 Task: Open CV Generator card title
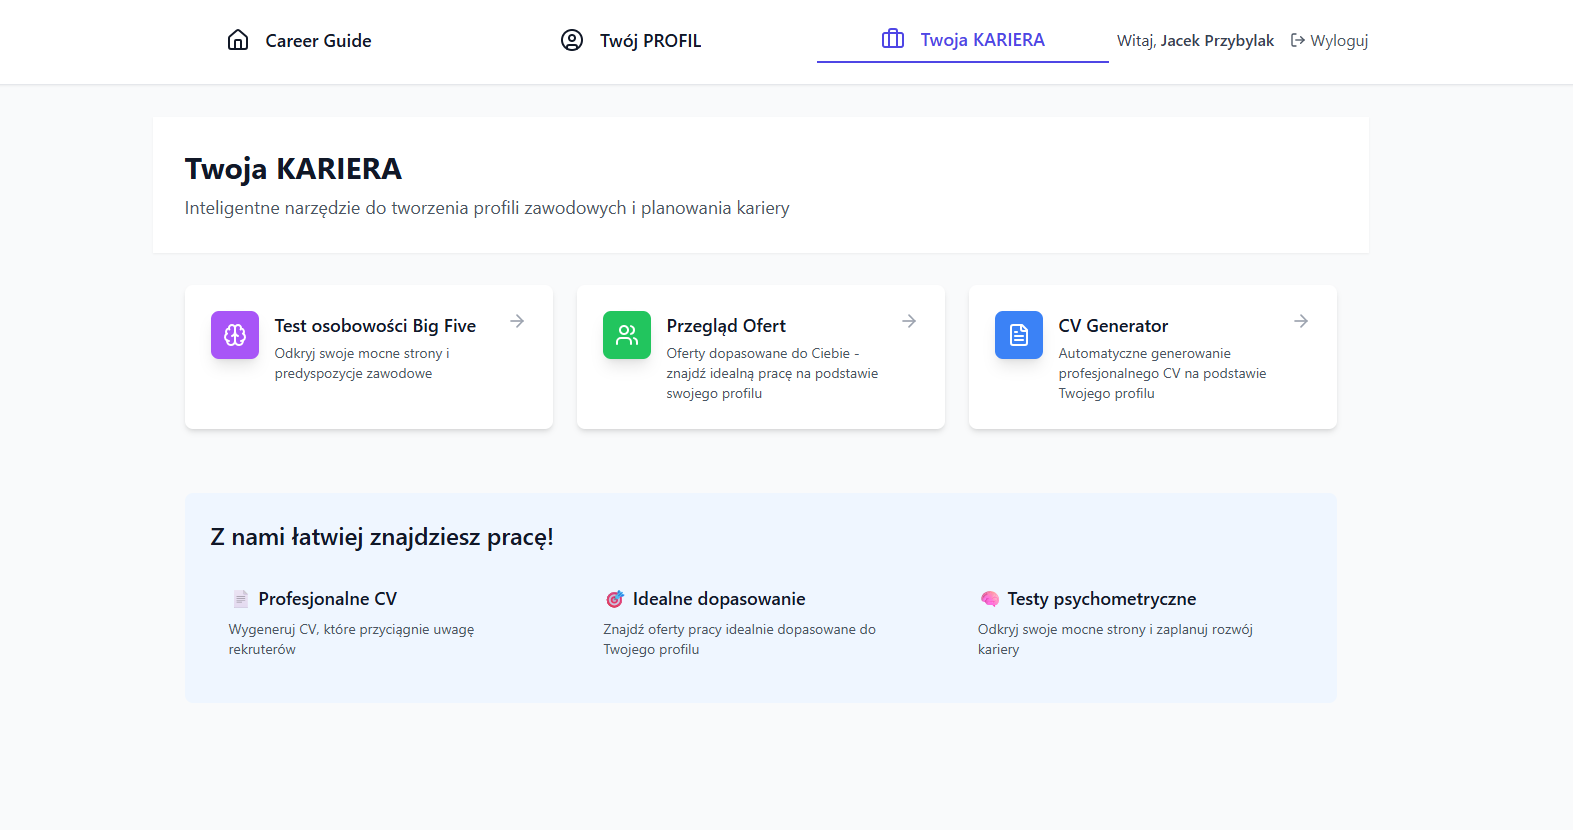point(1113,326)
